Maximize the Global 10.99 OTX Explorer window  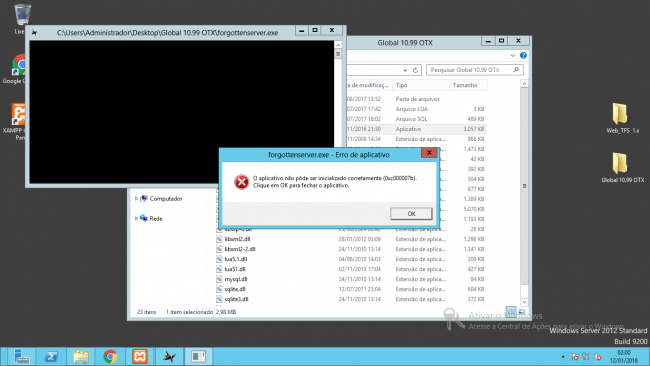click(x=502, y=41)
